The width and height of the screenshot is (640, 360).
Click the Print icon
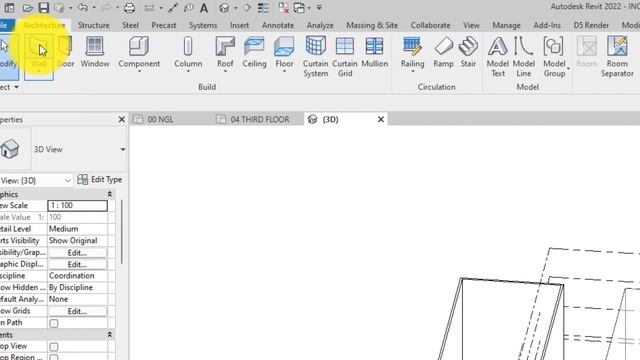129,7
